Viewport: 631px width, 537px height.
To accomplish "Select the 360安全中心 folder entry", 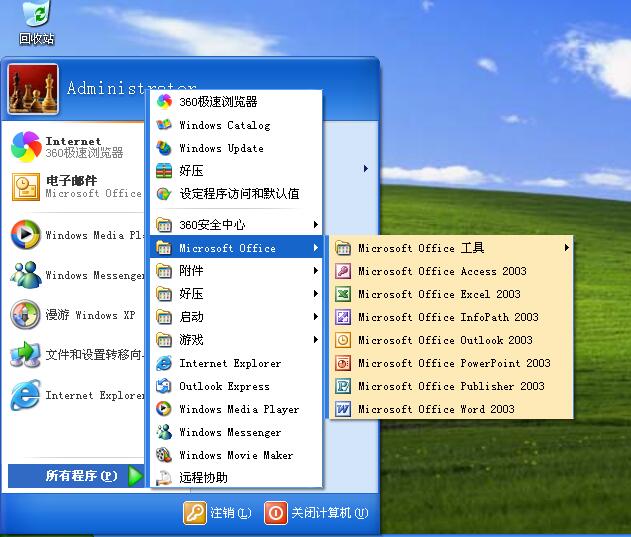I will point(237,225).
